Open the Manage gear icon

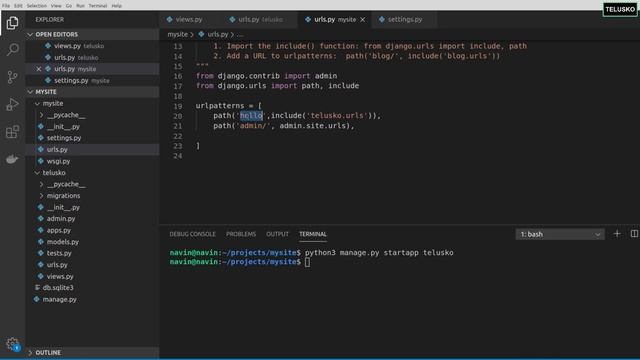point(12,344)
